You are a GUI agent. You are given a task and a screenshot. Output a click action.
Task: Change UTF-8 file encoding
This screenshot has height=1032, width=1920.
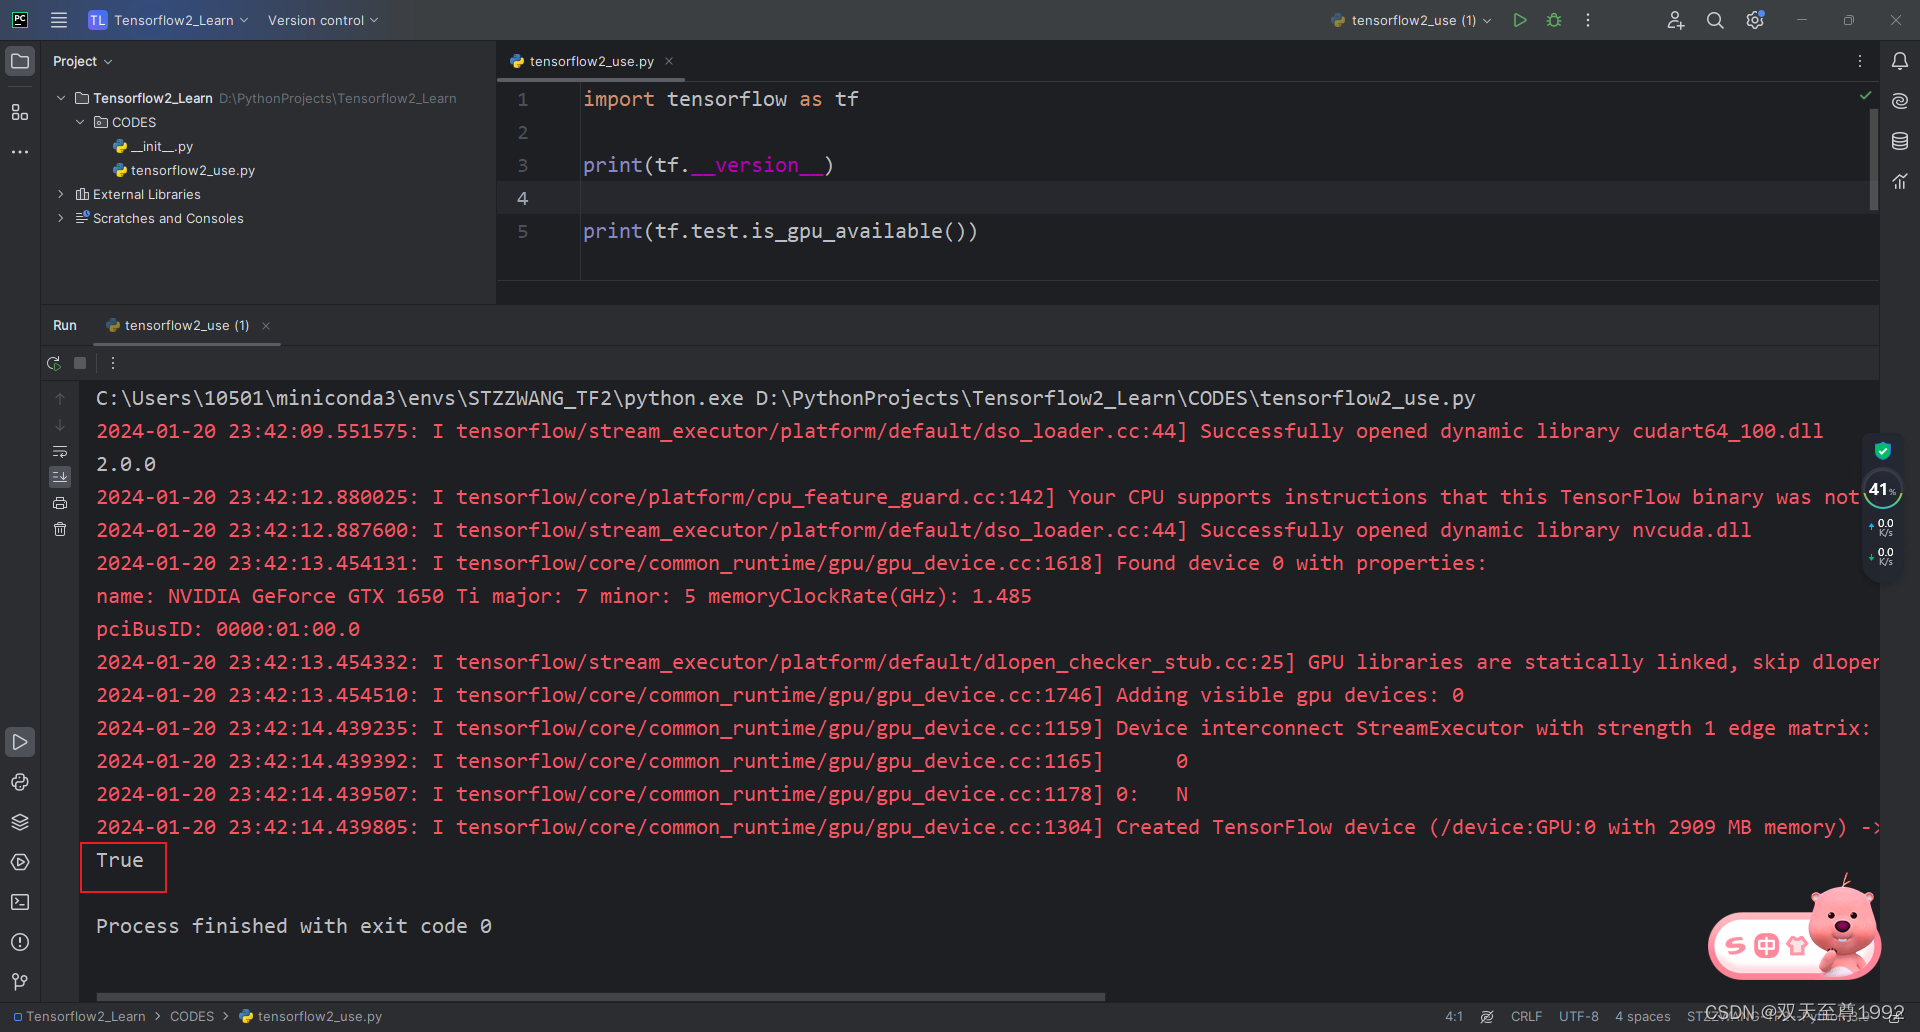(x=1579, y=1016)
